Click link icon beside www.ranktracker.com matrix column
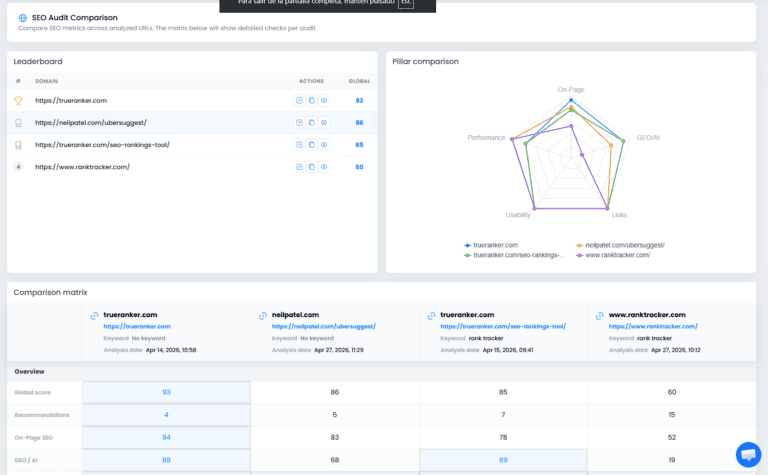The width and height of the screenshot is (768, 475). [x=600, y=316]
